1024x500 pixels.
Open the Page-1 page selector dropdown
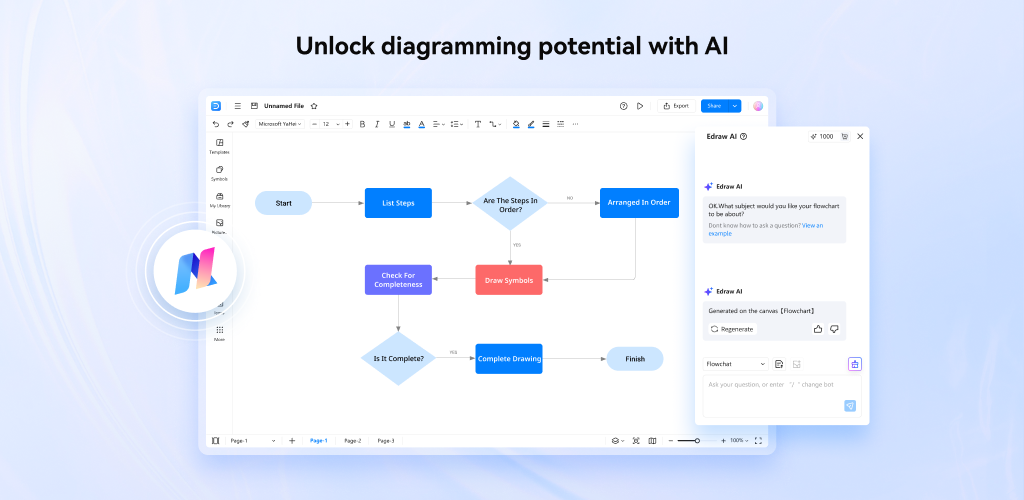[253, 441]
